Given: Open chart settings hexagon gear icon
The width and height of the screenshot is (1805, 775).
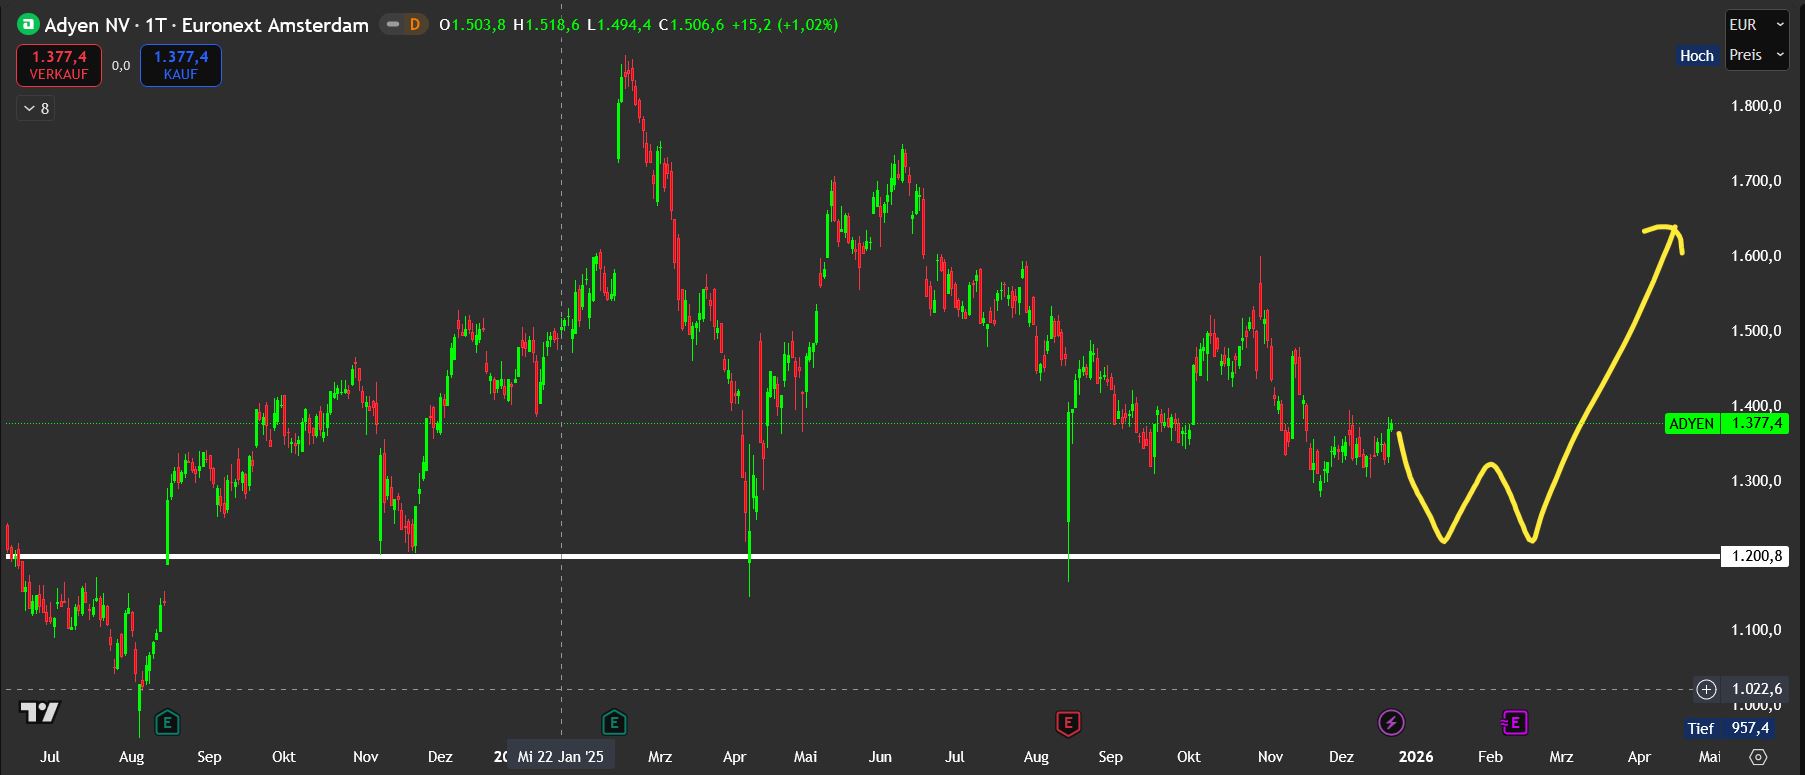Looking at the screenshot, I should [x=1758, y=757].
